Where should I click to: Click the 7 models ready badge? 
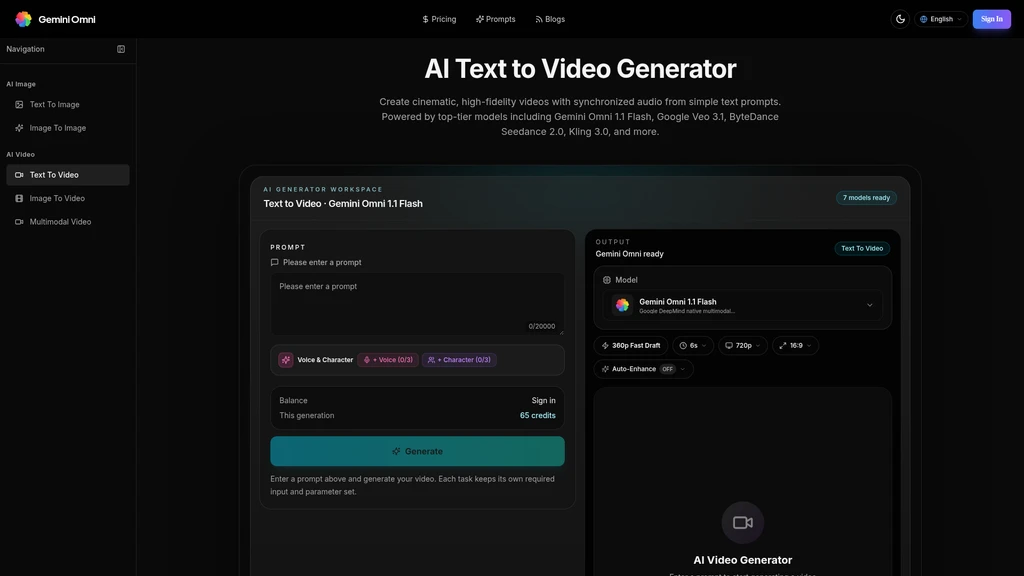click(x=866, y=198)
